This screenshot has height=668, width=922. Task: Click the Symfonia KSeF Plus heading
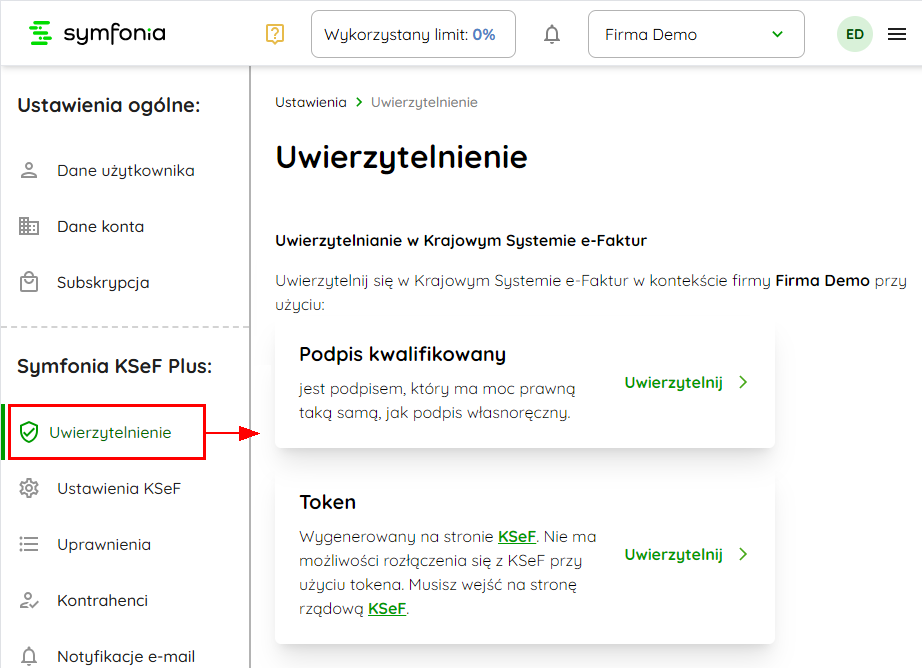(115, 366)
